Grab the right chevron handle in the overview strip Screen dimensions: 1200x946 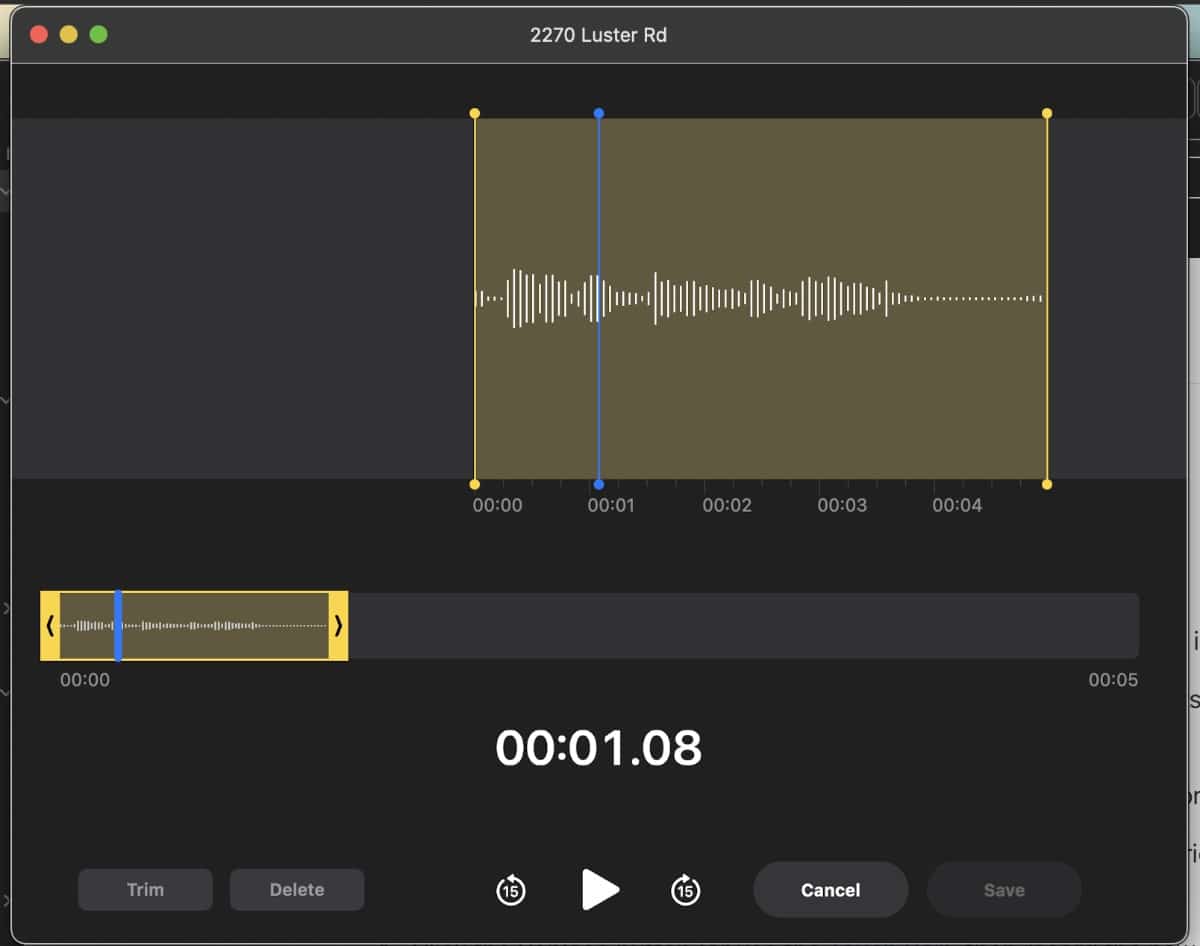[x=338, y=626]
